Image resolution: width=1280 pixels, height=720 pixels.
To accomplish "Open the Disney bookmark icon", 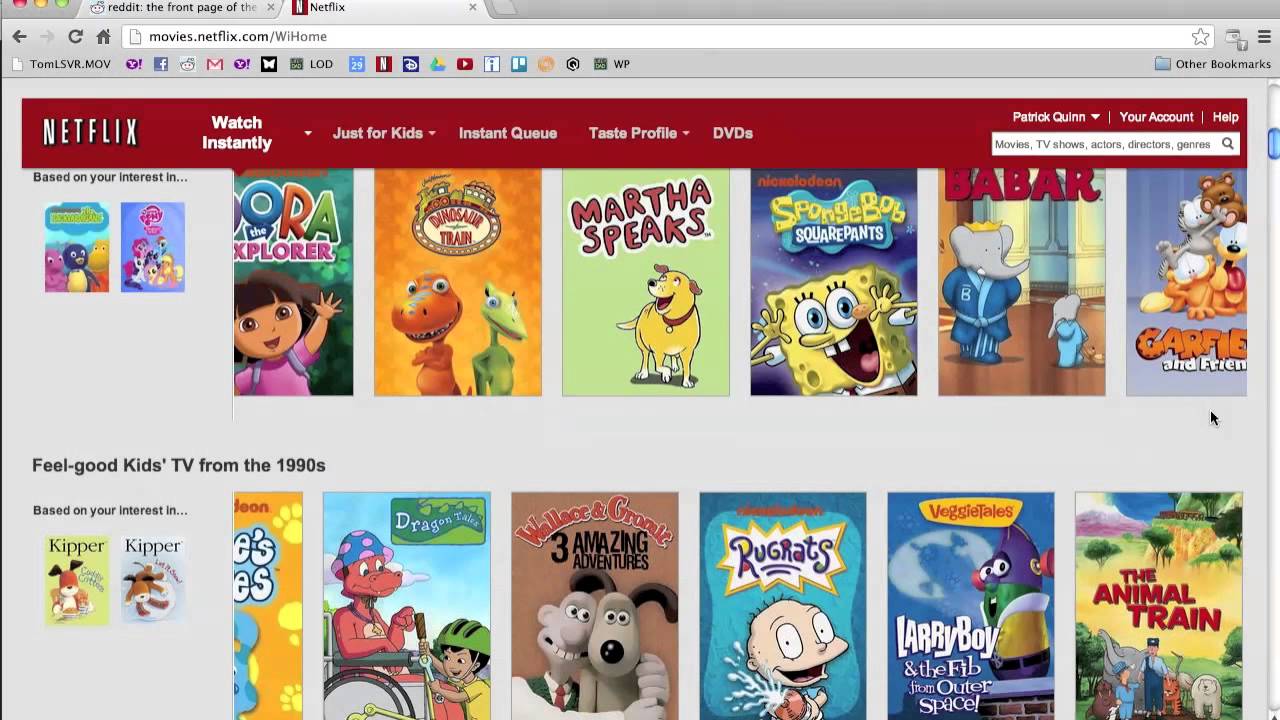I will 410,64.
